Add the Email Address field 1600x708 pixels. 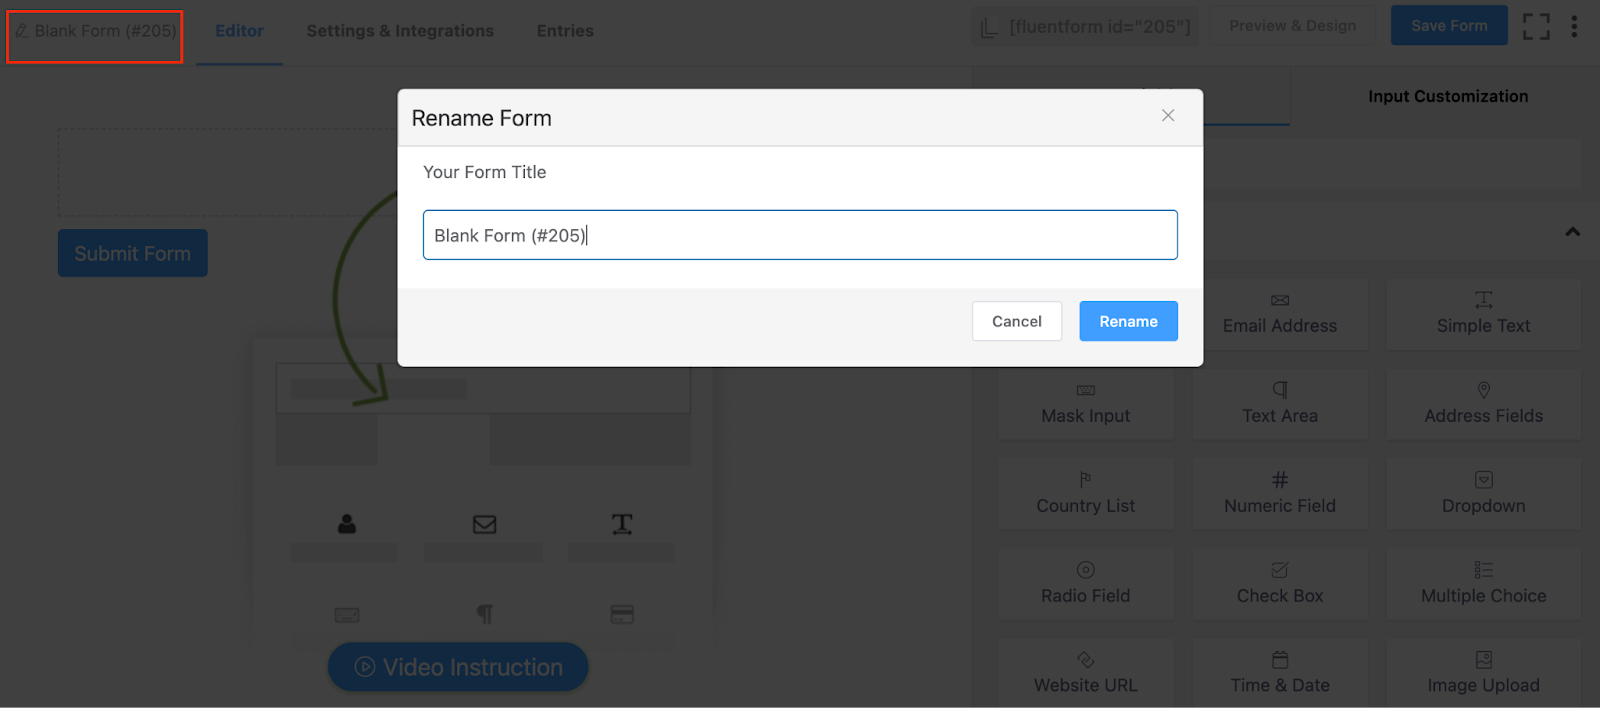pyautogui.click(x=1279, y=314)
